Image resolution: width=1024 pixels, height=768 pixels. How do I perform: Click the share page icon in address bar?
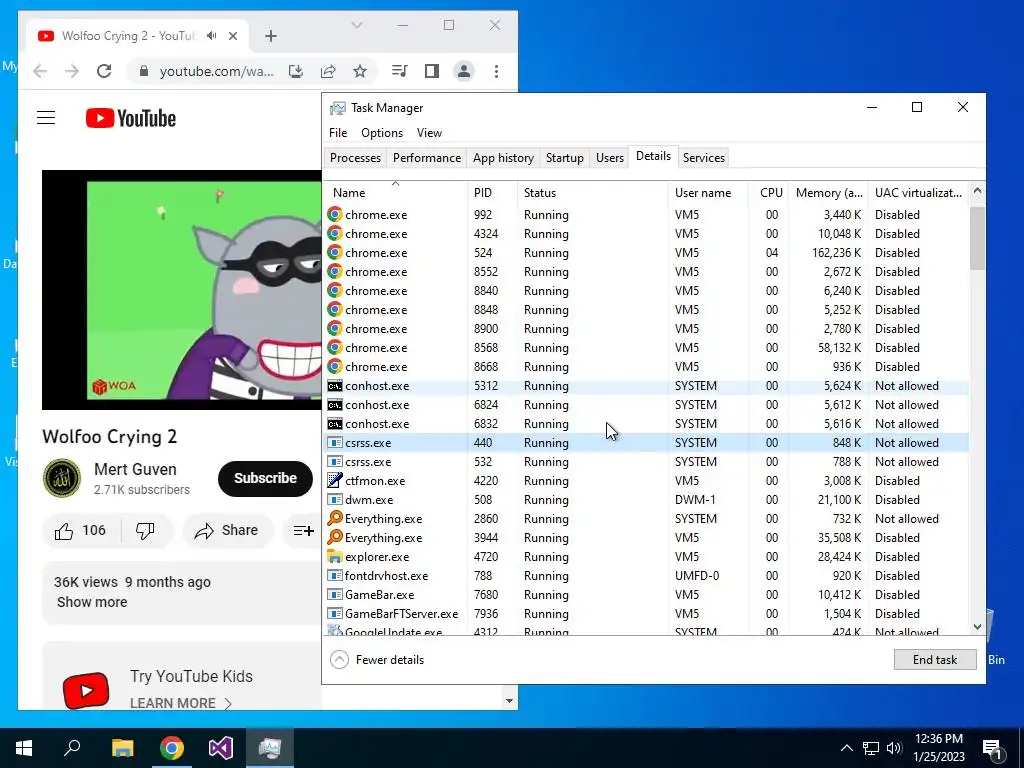pos(328,71)
